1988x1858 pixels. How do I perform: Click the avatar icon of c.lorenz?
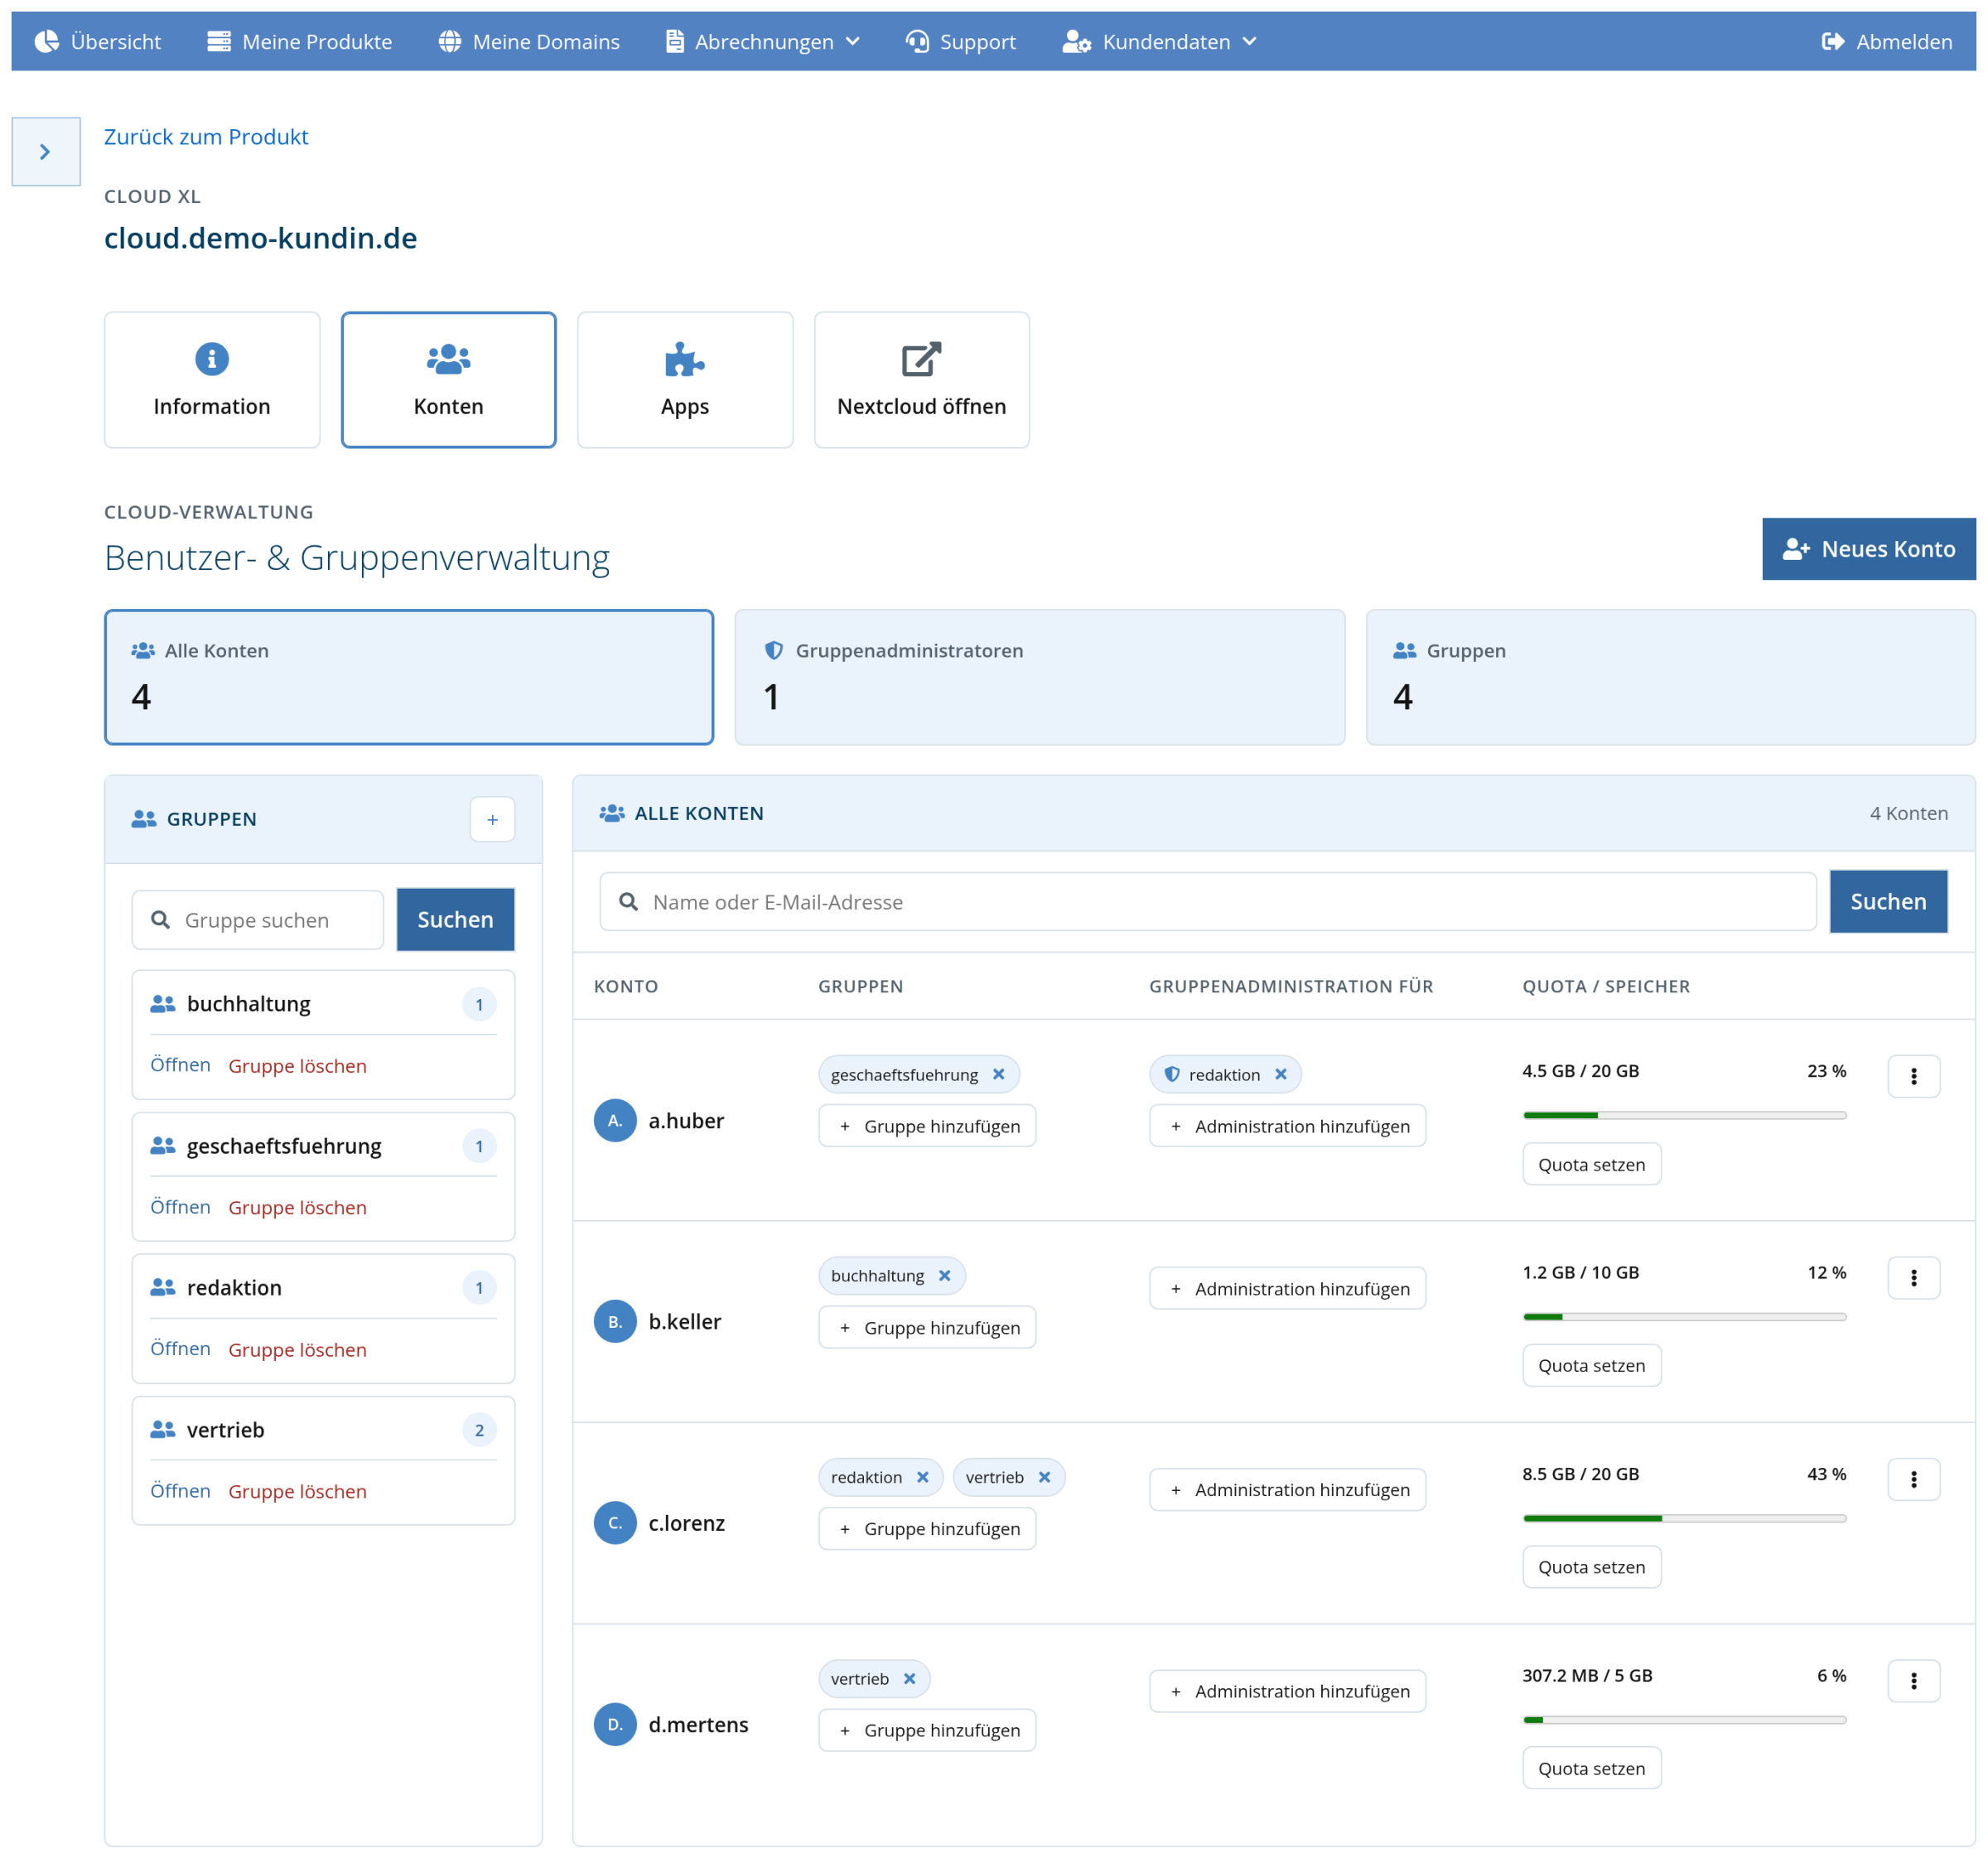coord(615,1522)
